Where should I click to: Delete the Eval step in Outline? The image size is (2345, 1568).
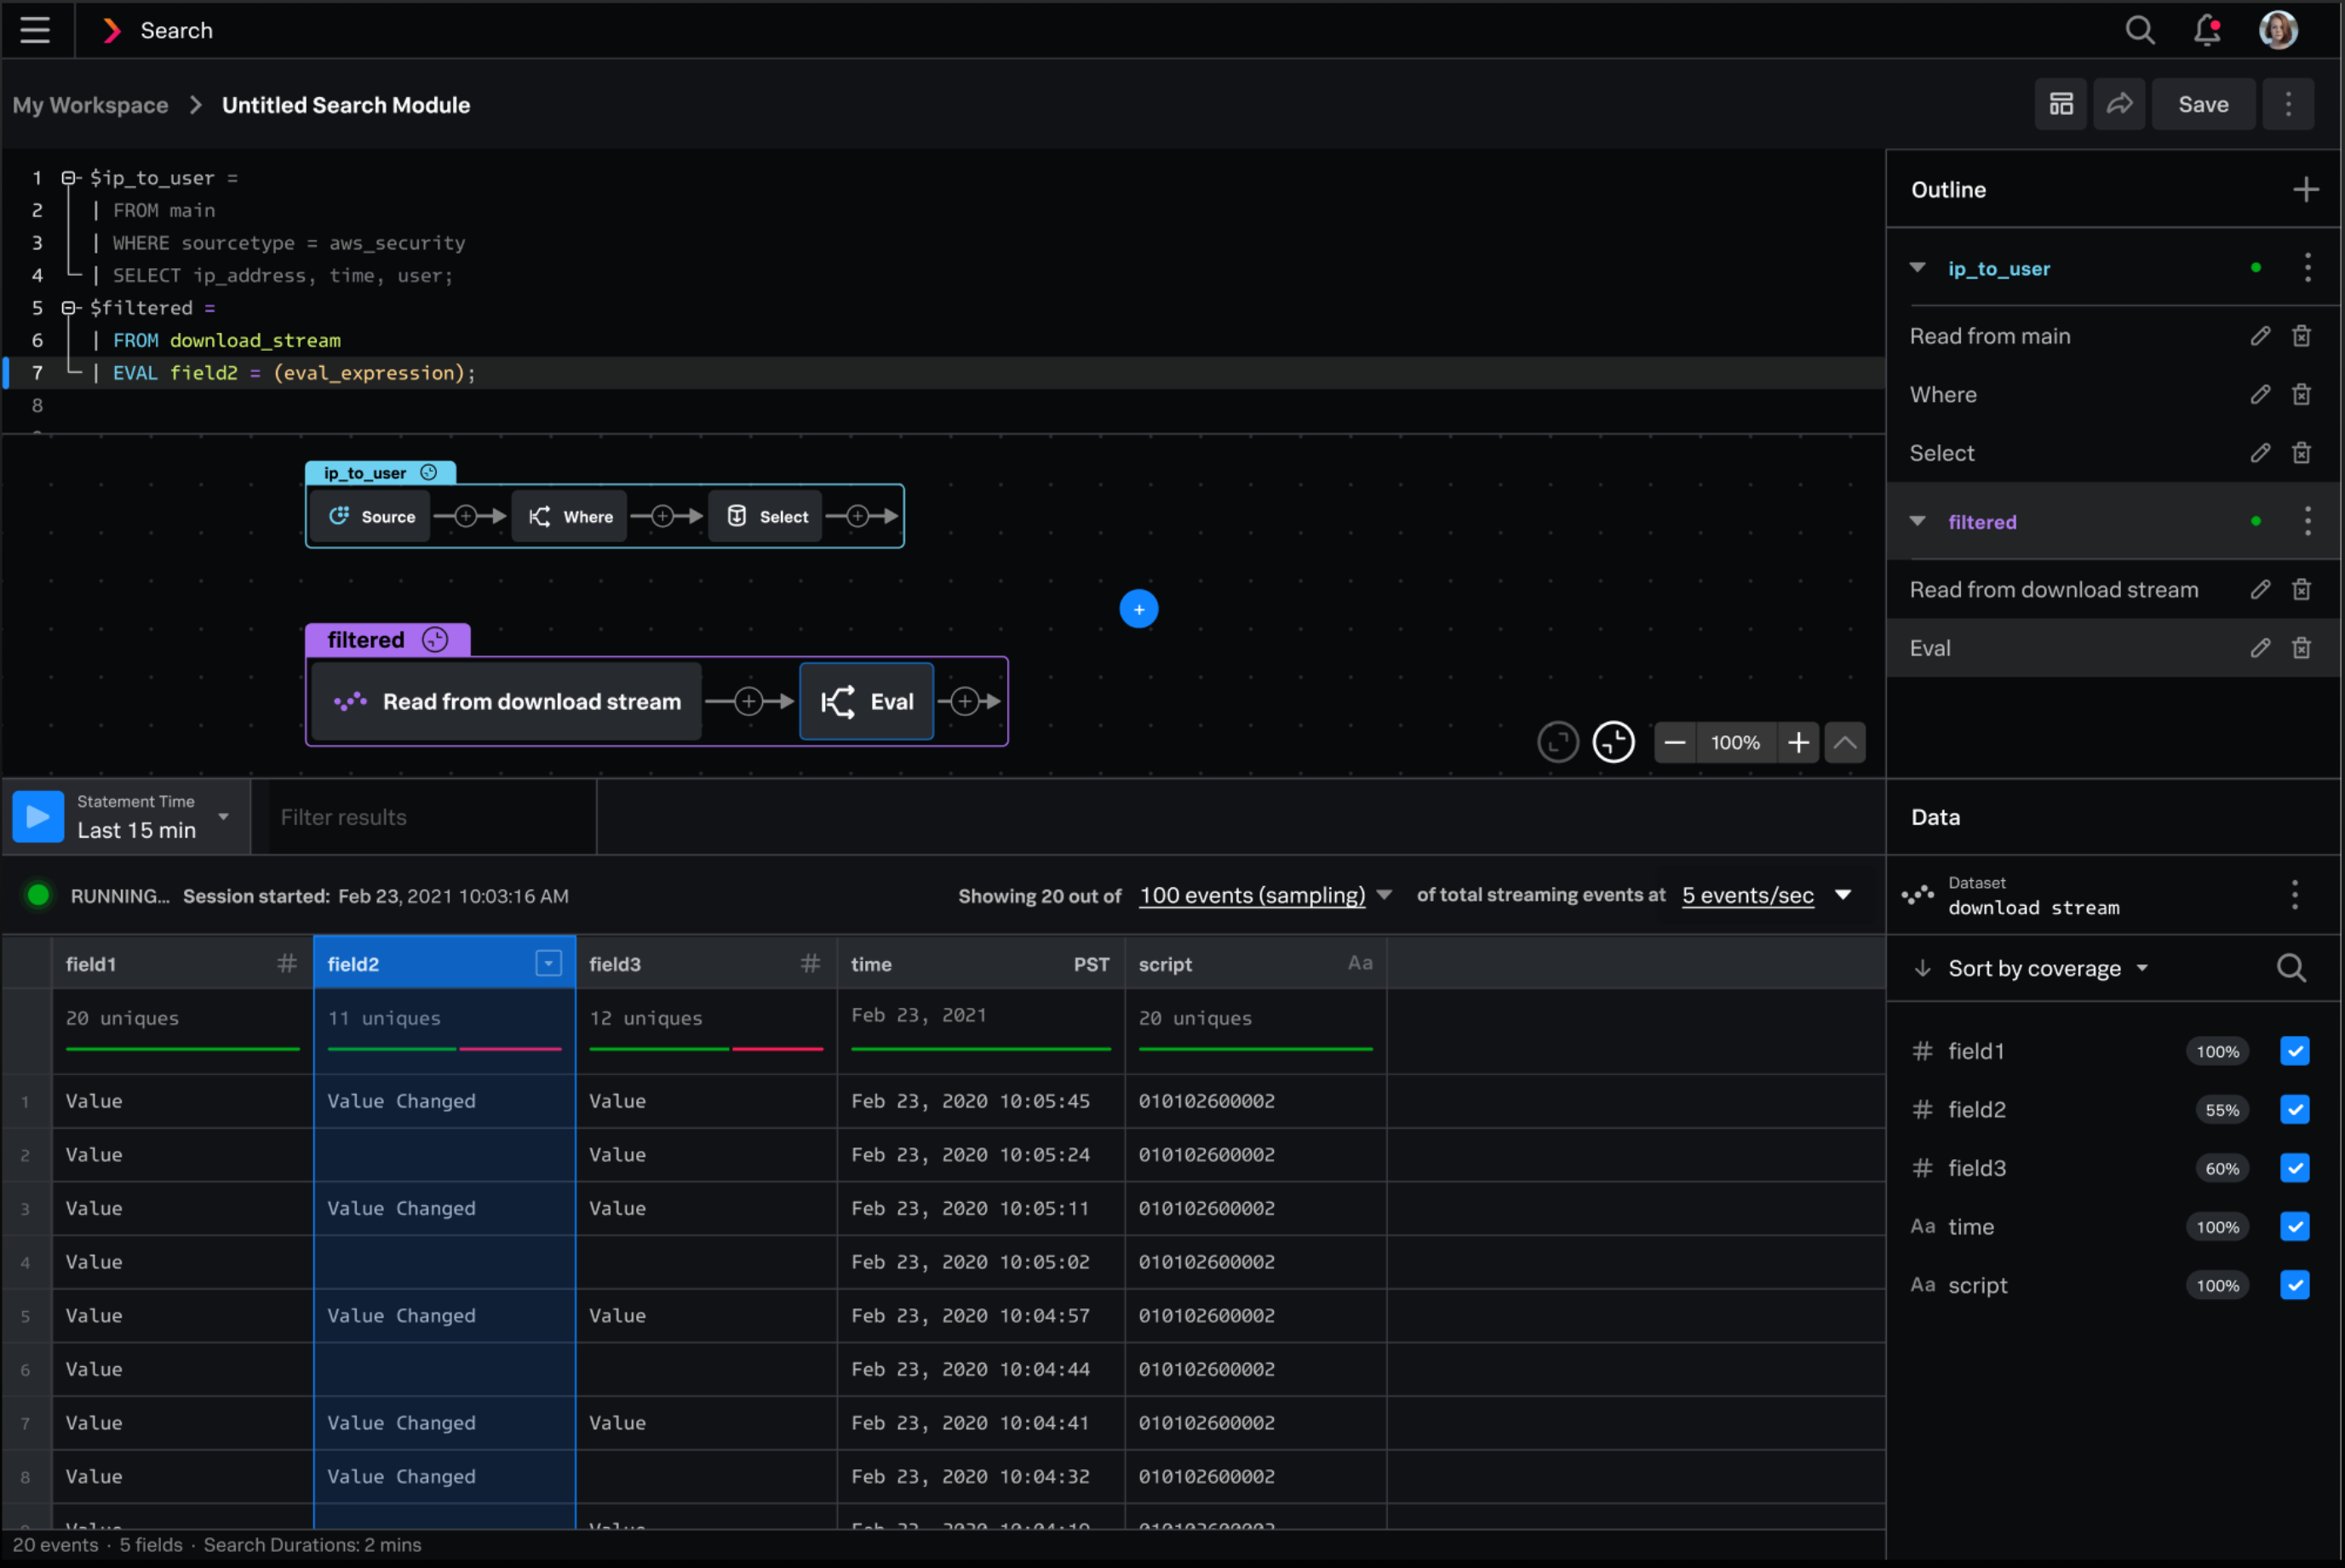pos(2301,648)
